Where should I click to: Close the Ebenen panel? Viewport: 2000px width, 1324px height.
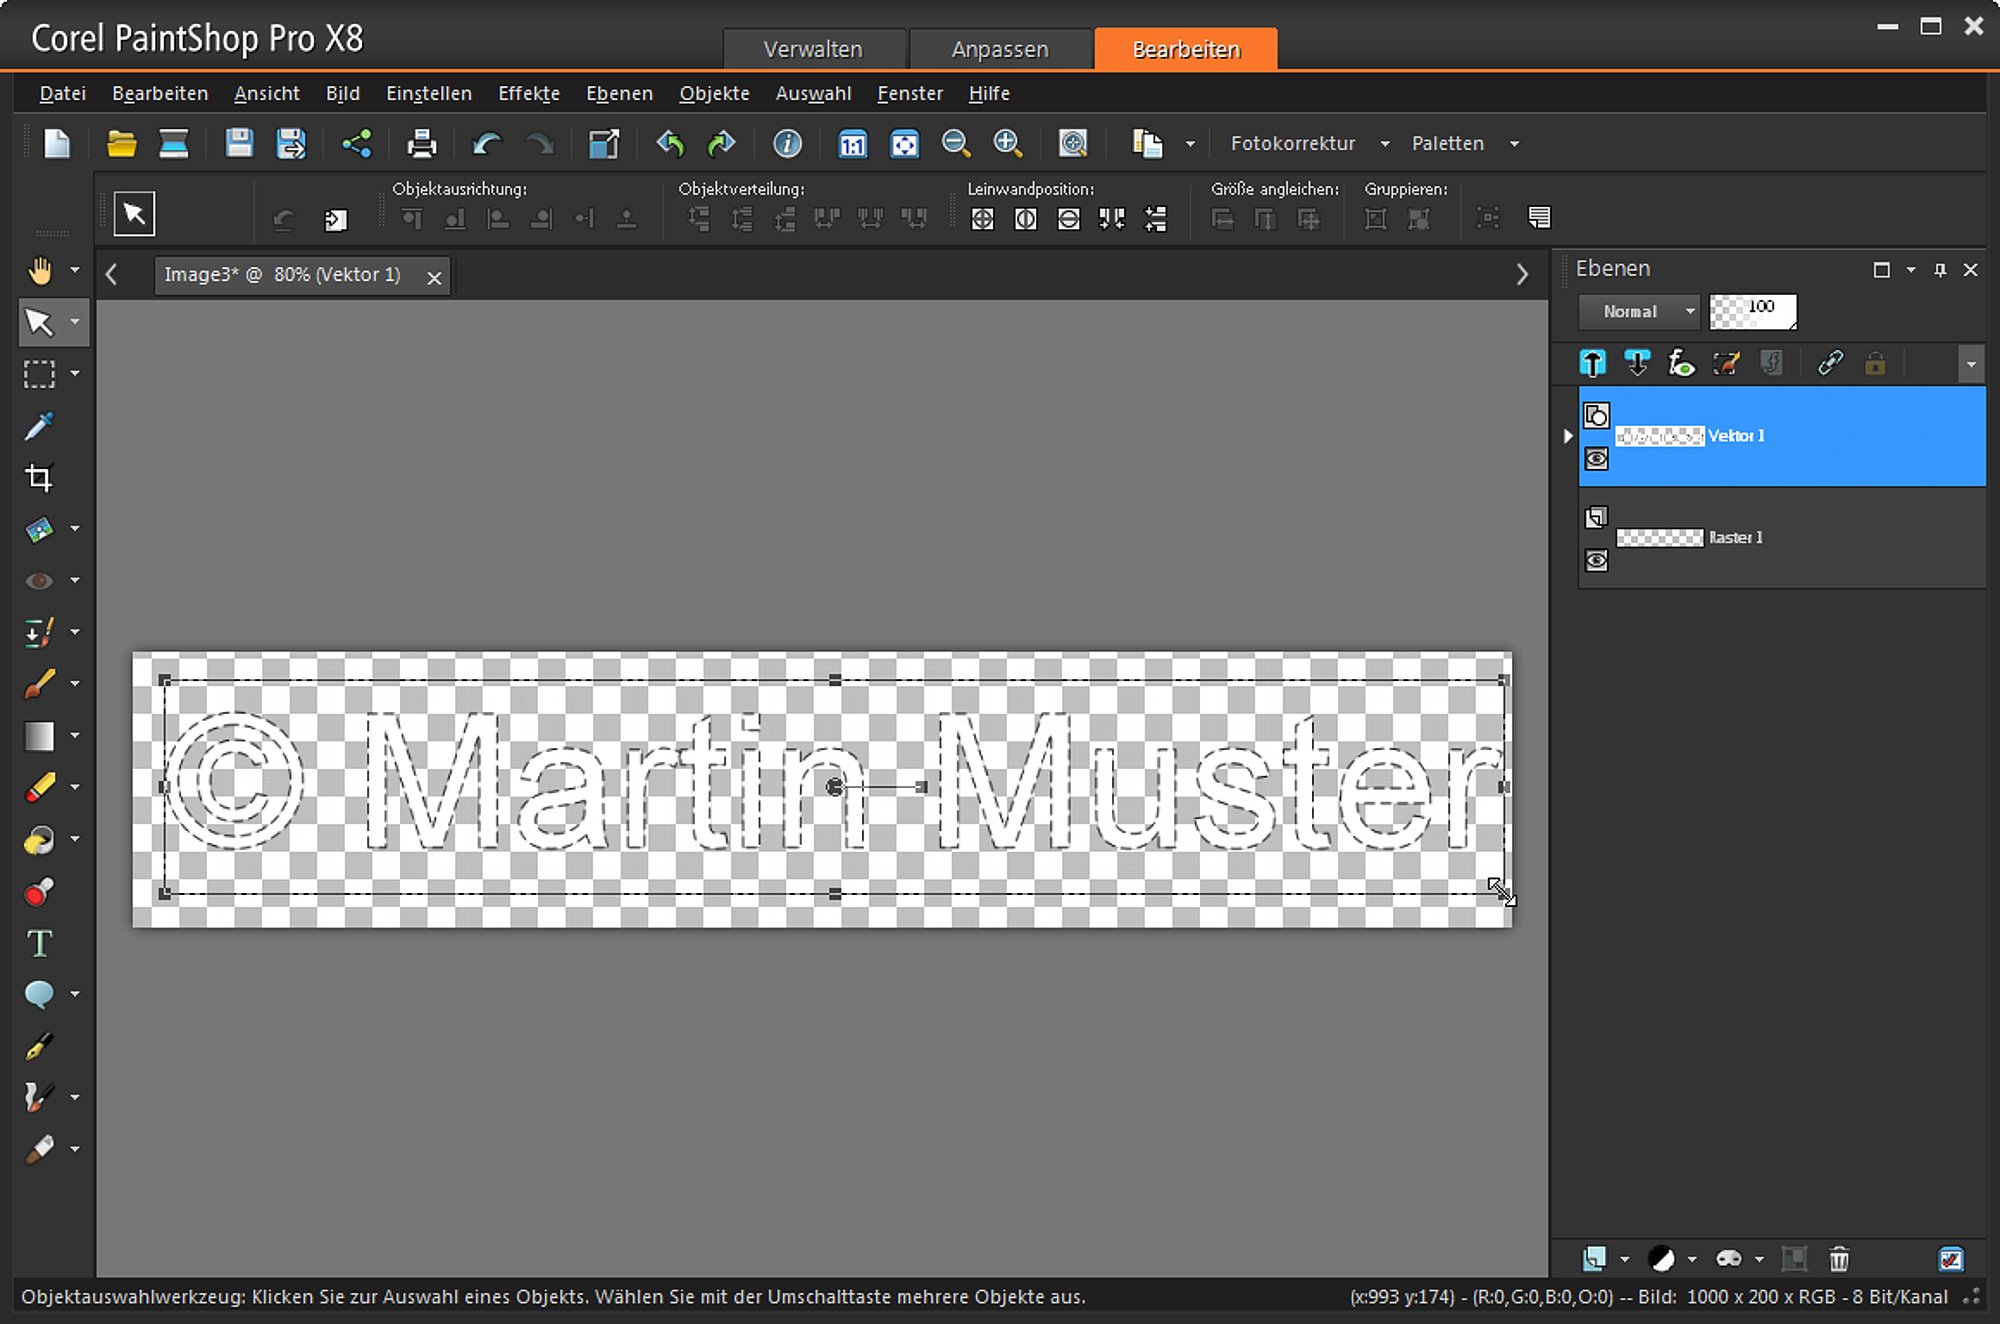point(1971,270)
